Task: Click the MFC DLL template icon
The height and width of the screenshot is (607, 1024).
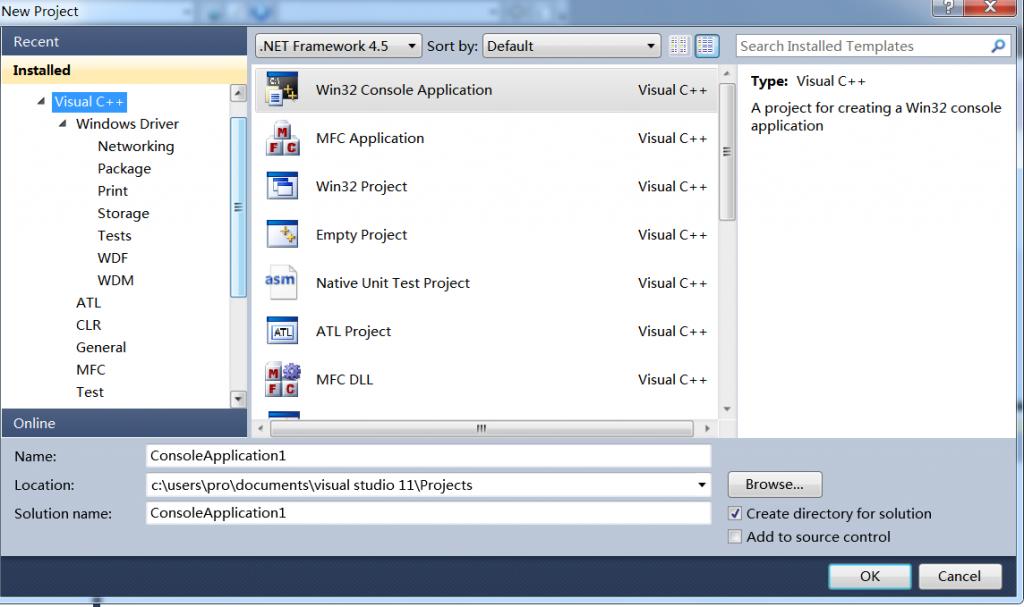Action: coord(282,380)
